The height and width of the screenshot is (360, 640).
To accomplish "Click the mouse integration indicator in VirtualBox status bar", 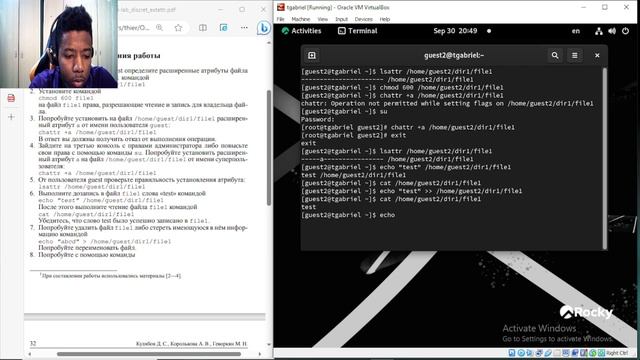I will coord(593,353).
